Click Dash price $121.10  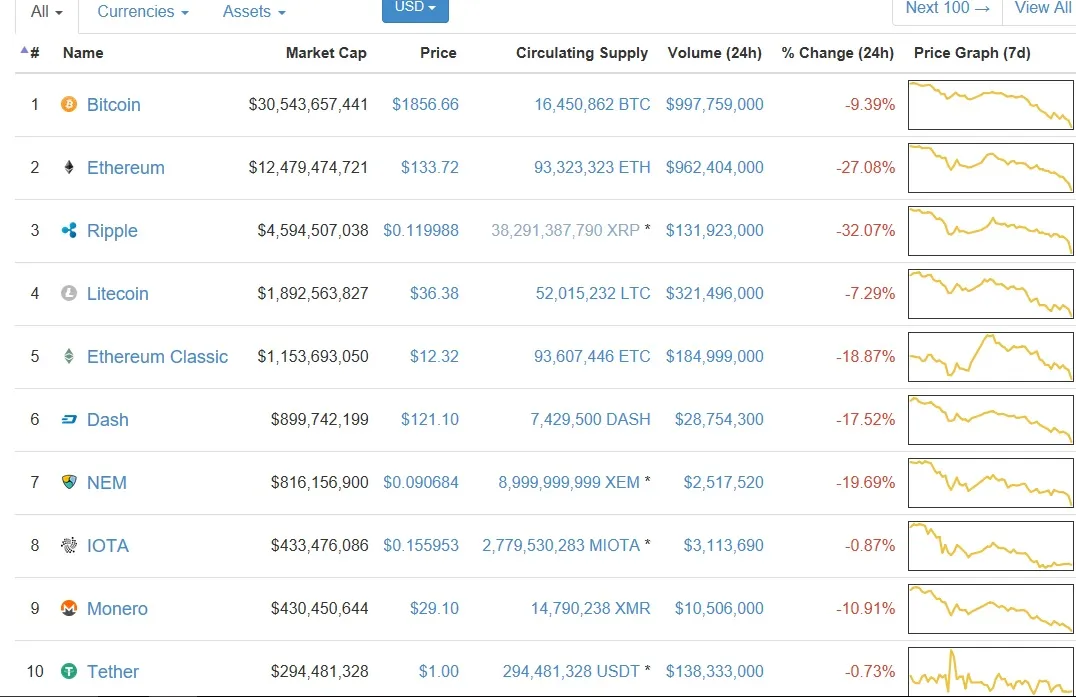click(430, 419)
